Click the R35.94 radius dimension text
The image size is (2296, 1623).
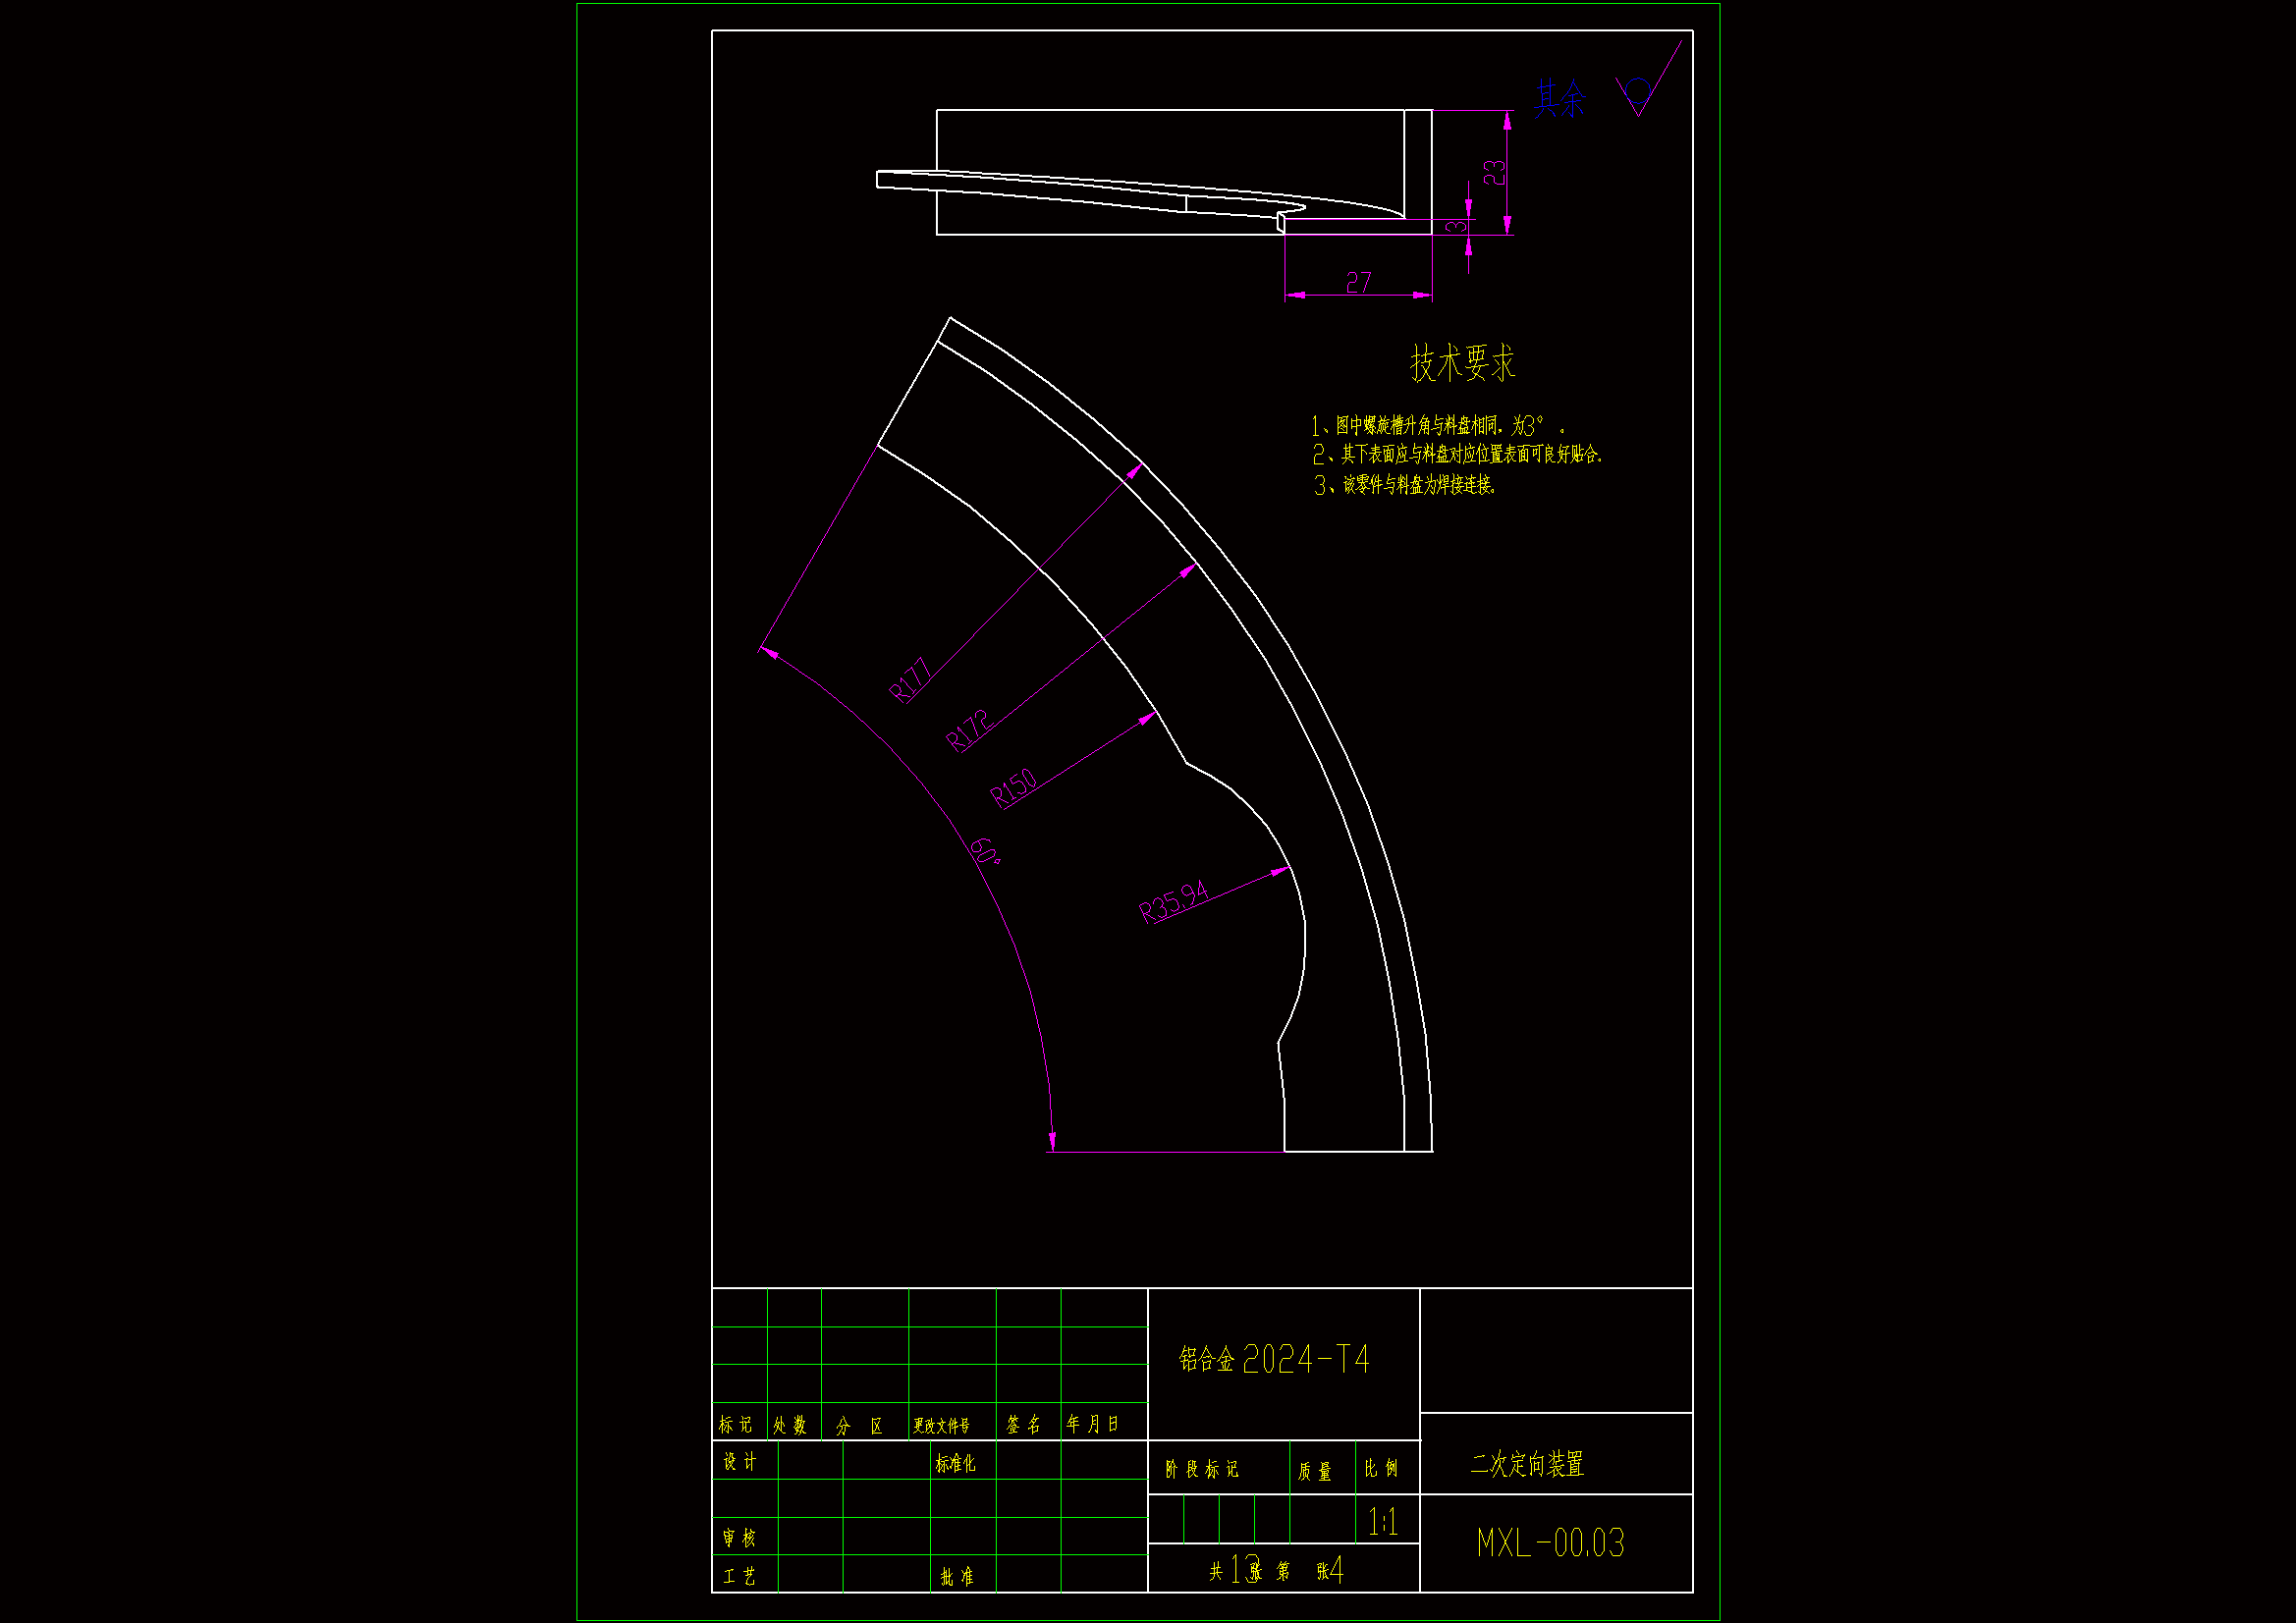point(1174,901)
